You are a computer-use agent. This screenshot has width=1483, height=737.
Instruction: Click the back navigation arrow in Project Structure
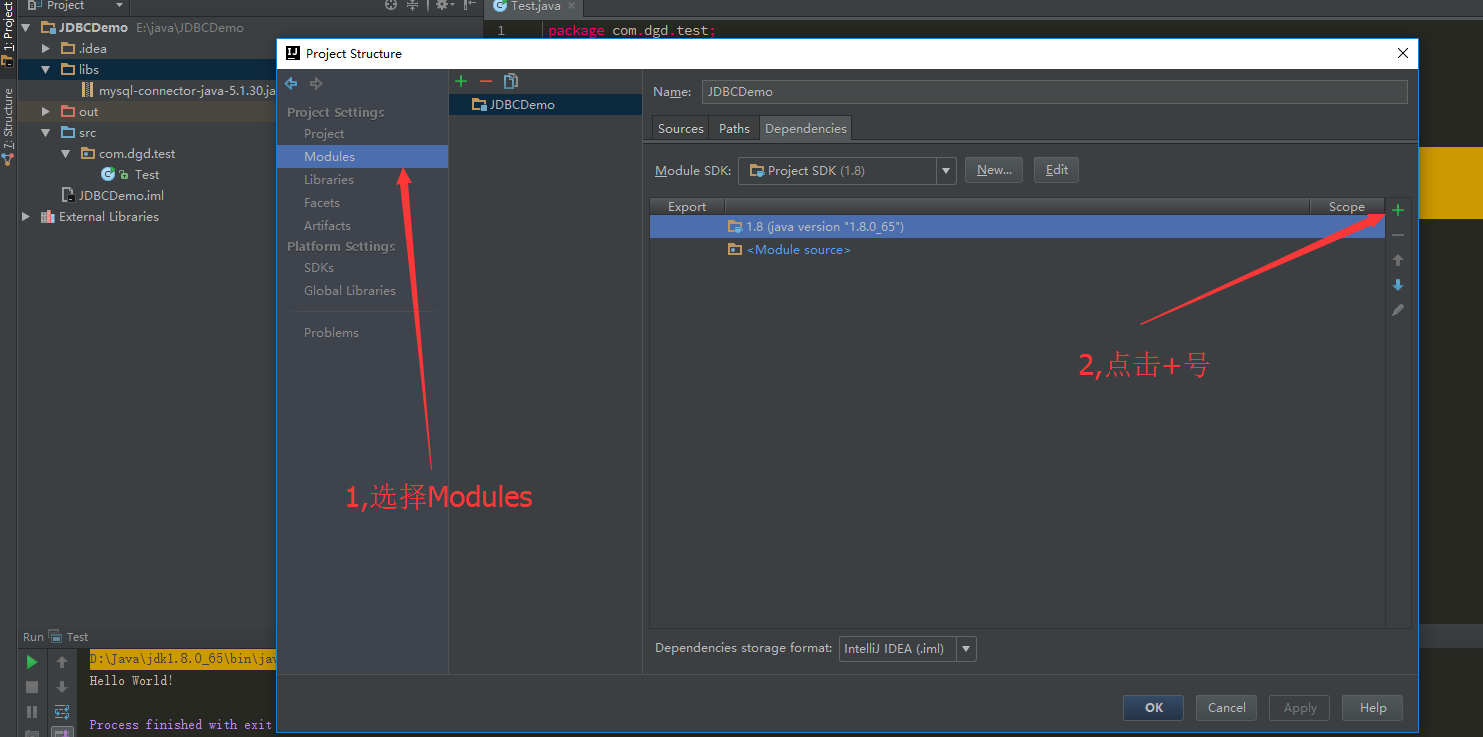289,84
